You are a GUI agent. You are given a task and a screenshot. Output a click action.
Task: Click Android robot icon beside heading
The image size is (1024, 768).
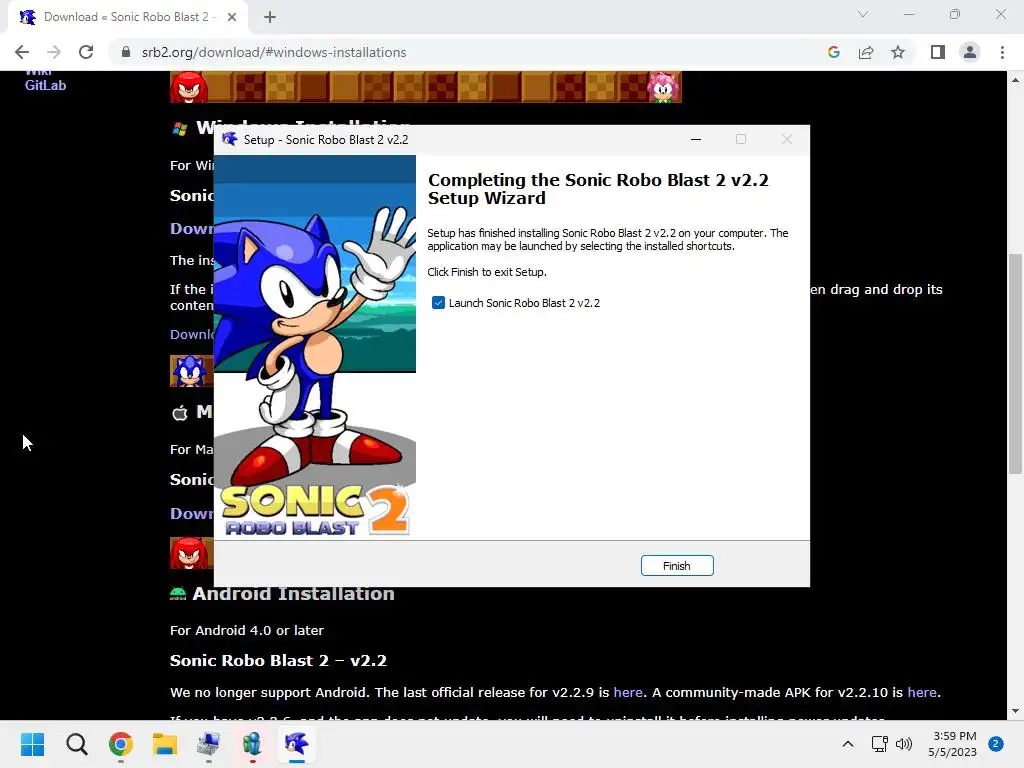pos(178,594)
